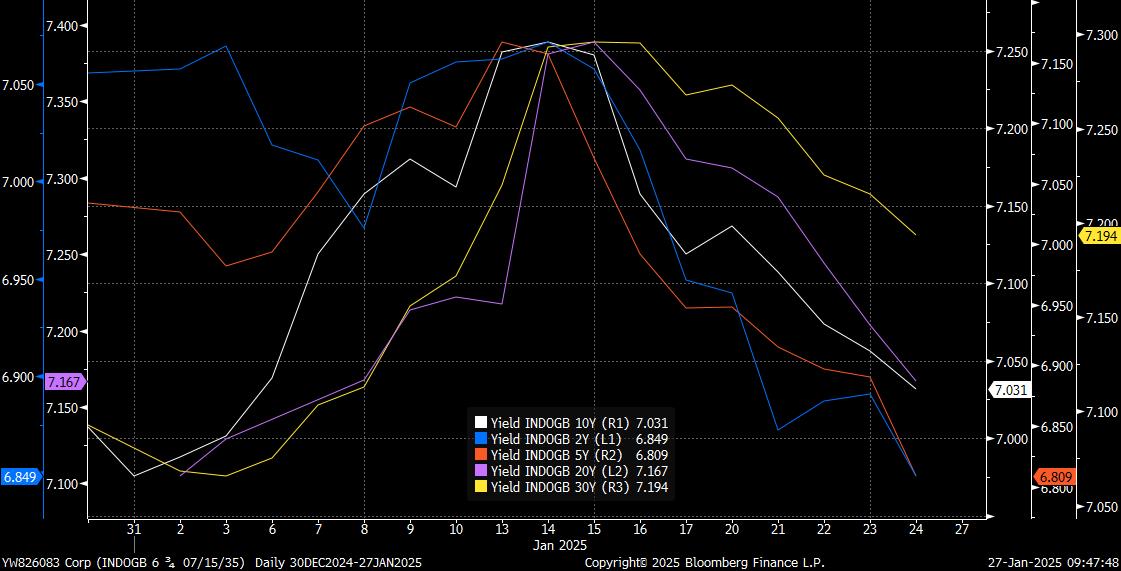Viewport: 1121px width, 571px height.
Task: Click the blue 6.849 value tag on left axis
Action: (x=19, y=477)
